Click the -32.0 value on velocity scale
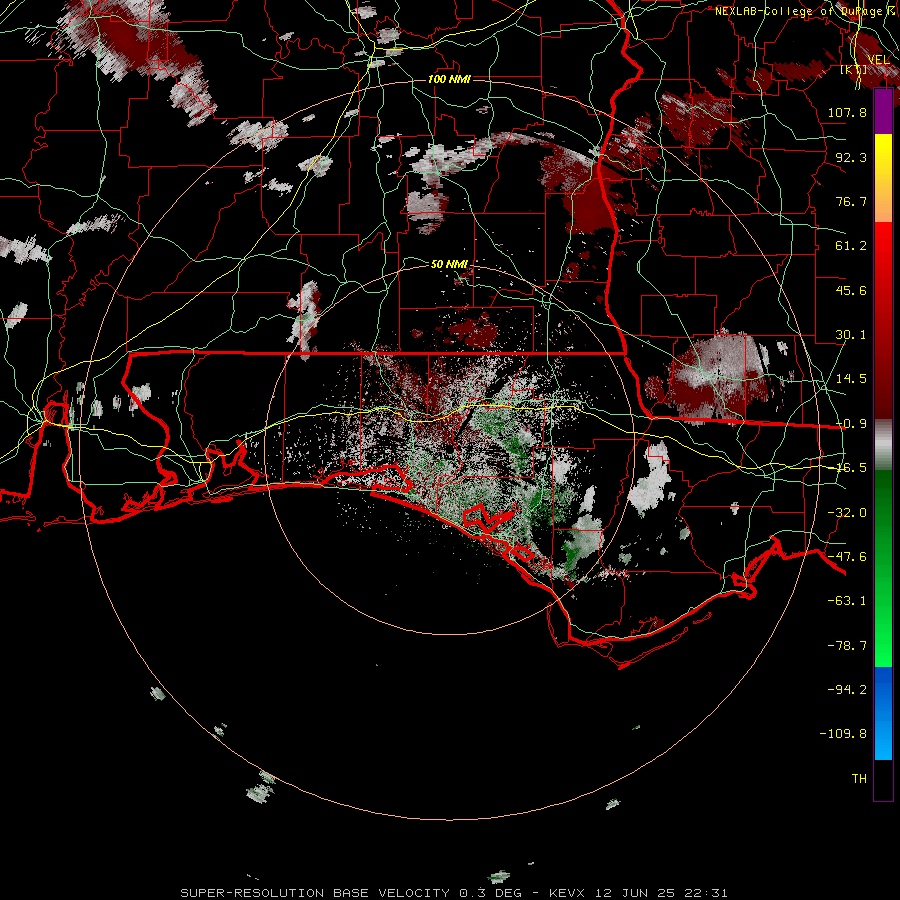Image resolution: width=900 pixels, height=900 pixels. pyautogui.click(x=847, y=513)
